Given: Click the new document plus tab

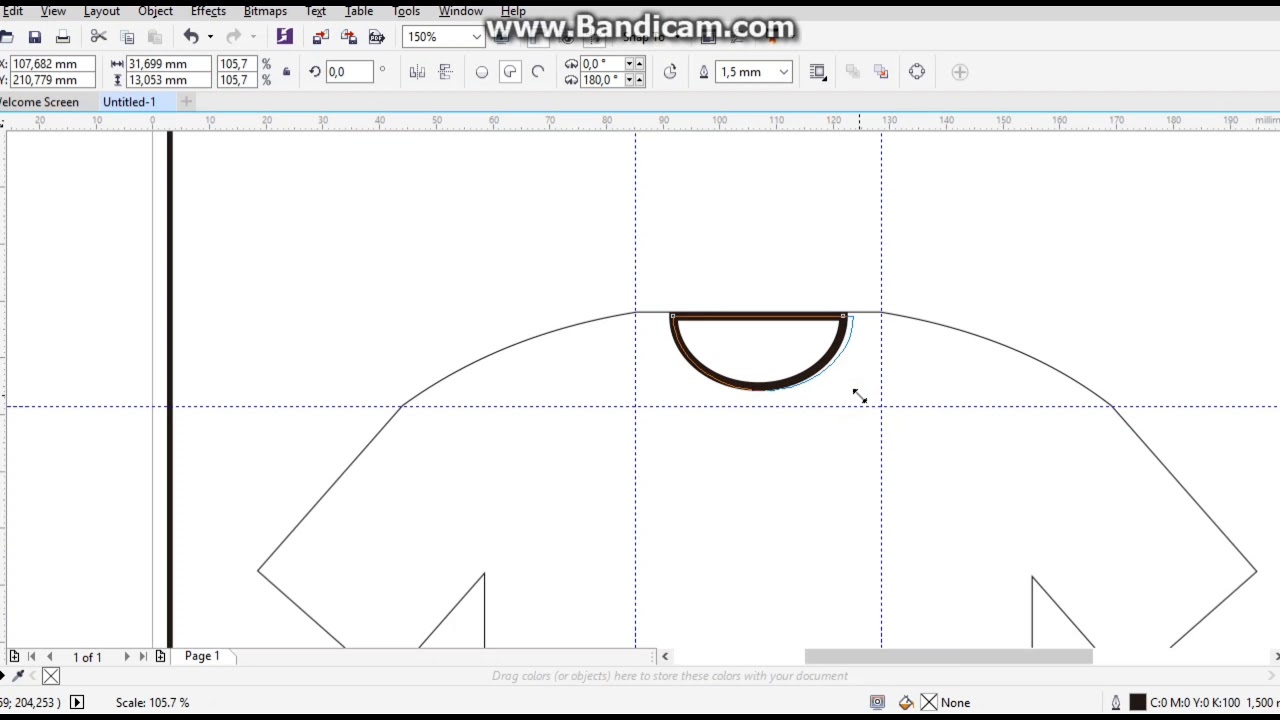Looking at the screenshot, I should pos(186,102).
